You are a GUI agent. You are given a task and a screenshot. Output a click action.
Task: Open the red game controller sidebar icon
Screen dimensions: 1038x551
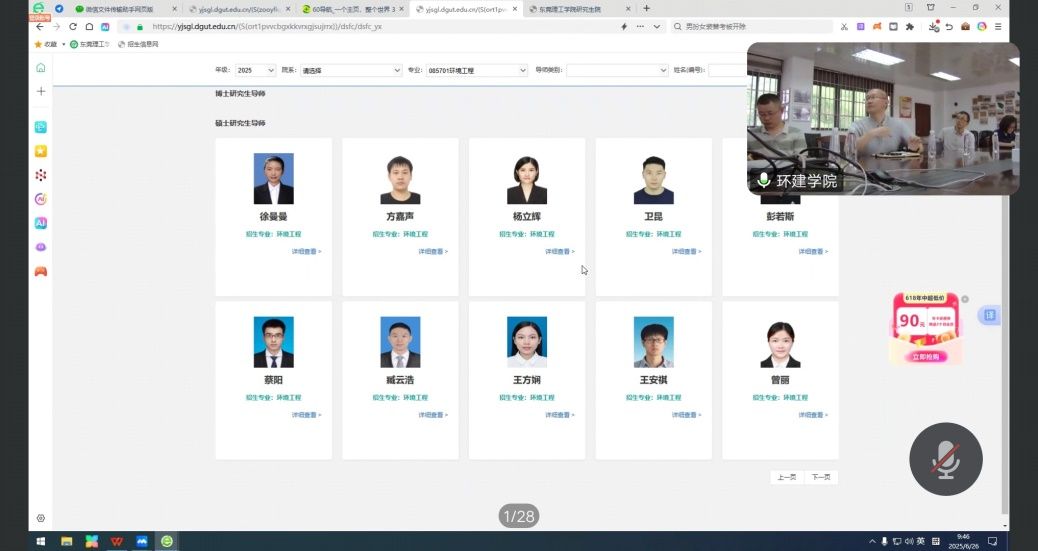click(41, 271)
